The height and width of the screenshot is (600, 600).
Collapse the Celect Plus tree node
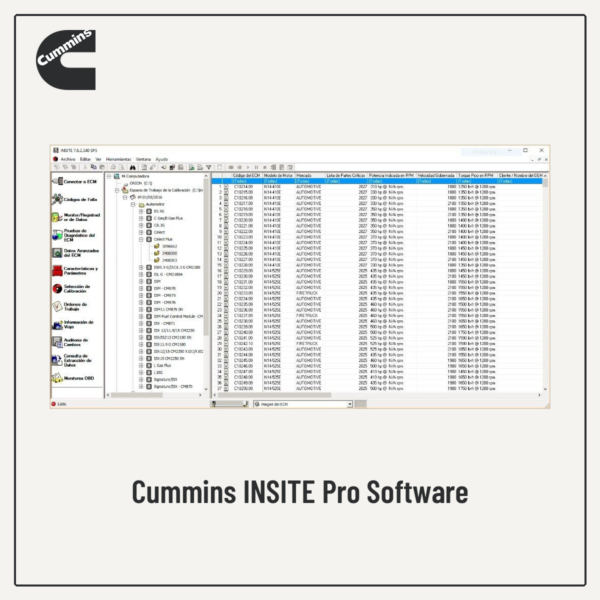click(141, 239)
